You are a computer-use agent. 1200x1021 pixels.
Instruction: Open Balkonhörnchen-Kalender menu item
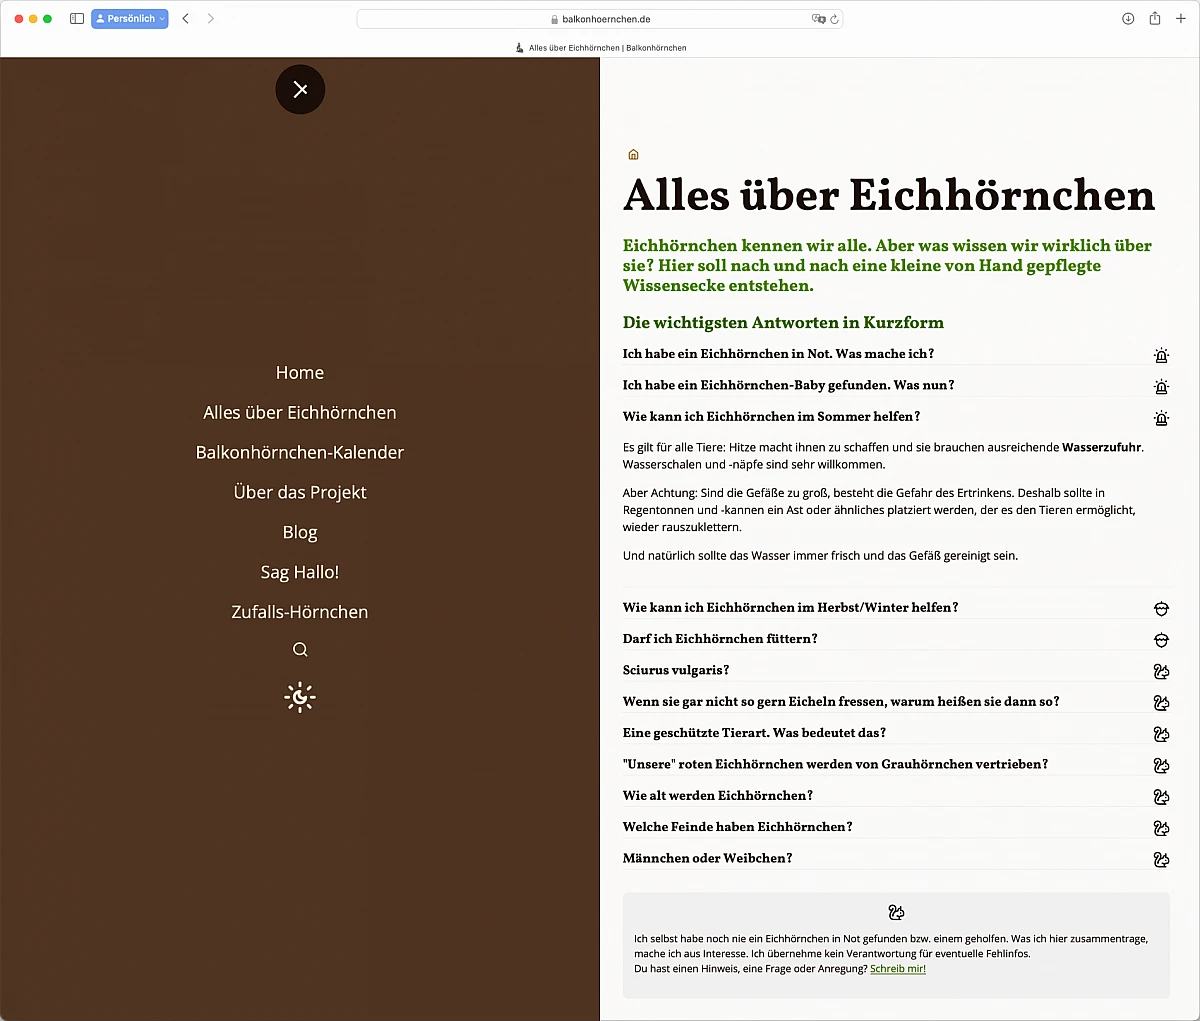coord(300,453)
